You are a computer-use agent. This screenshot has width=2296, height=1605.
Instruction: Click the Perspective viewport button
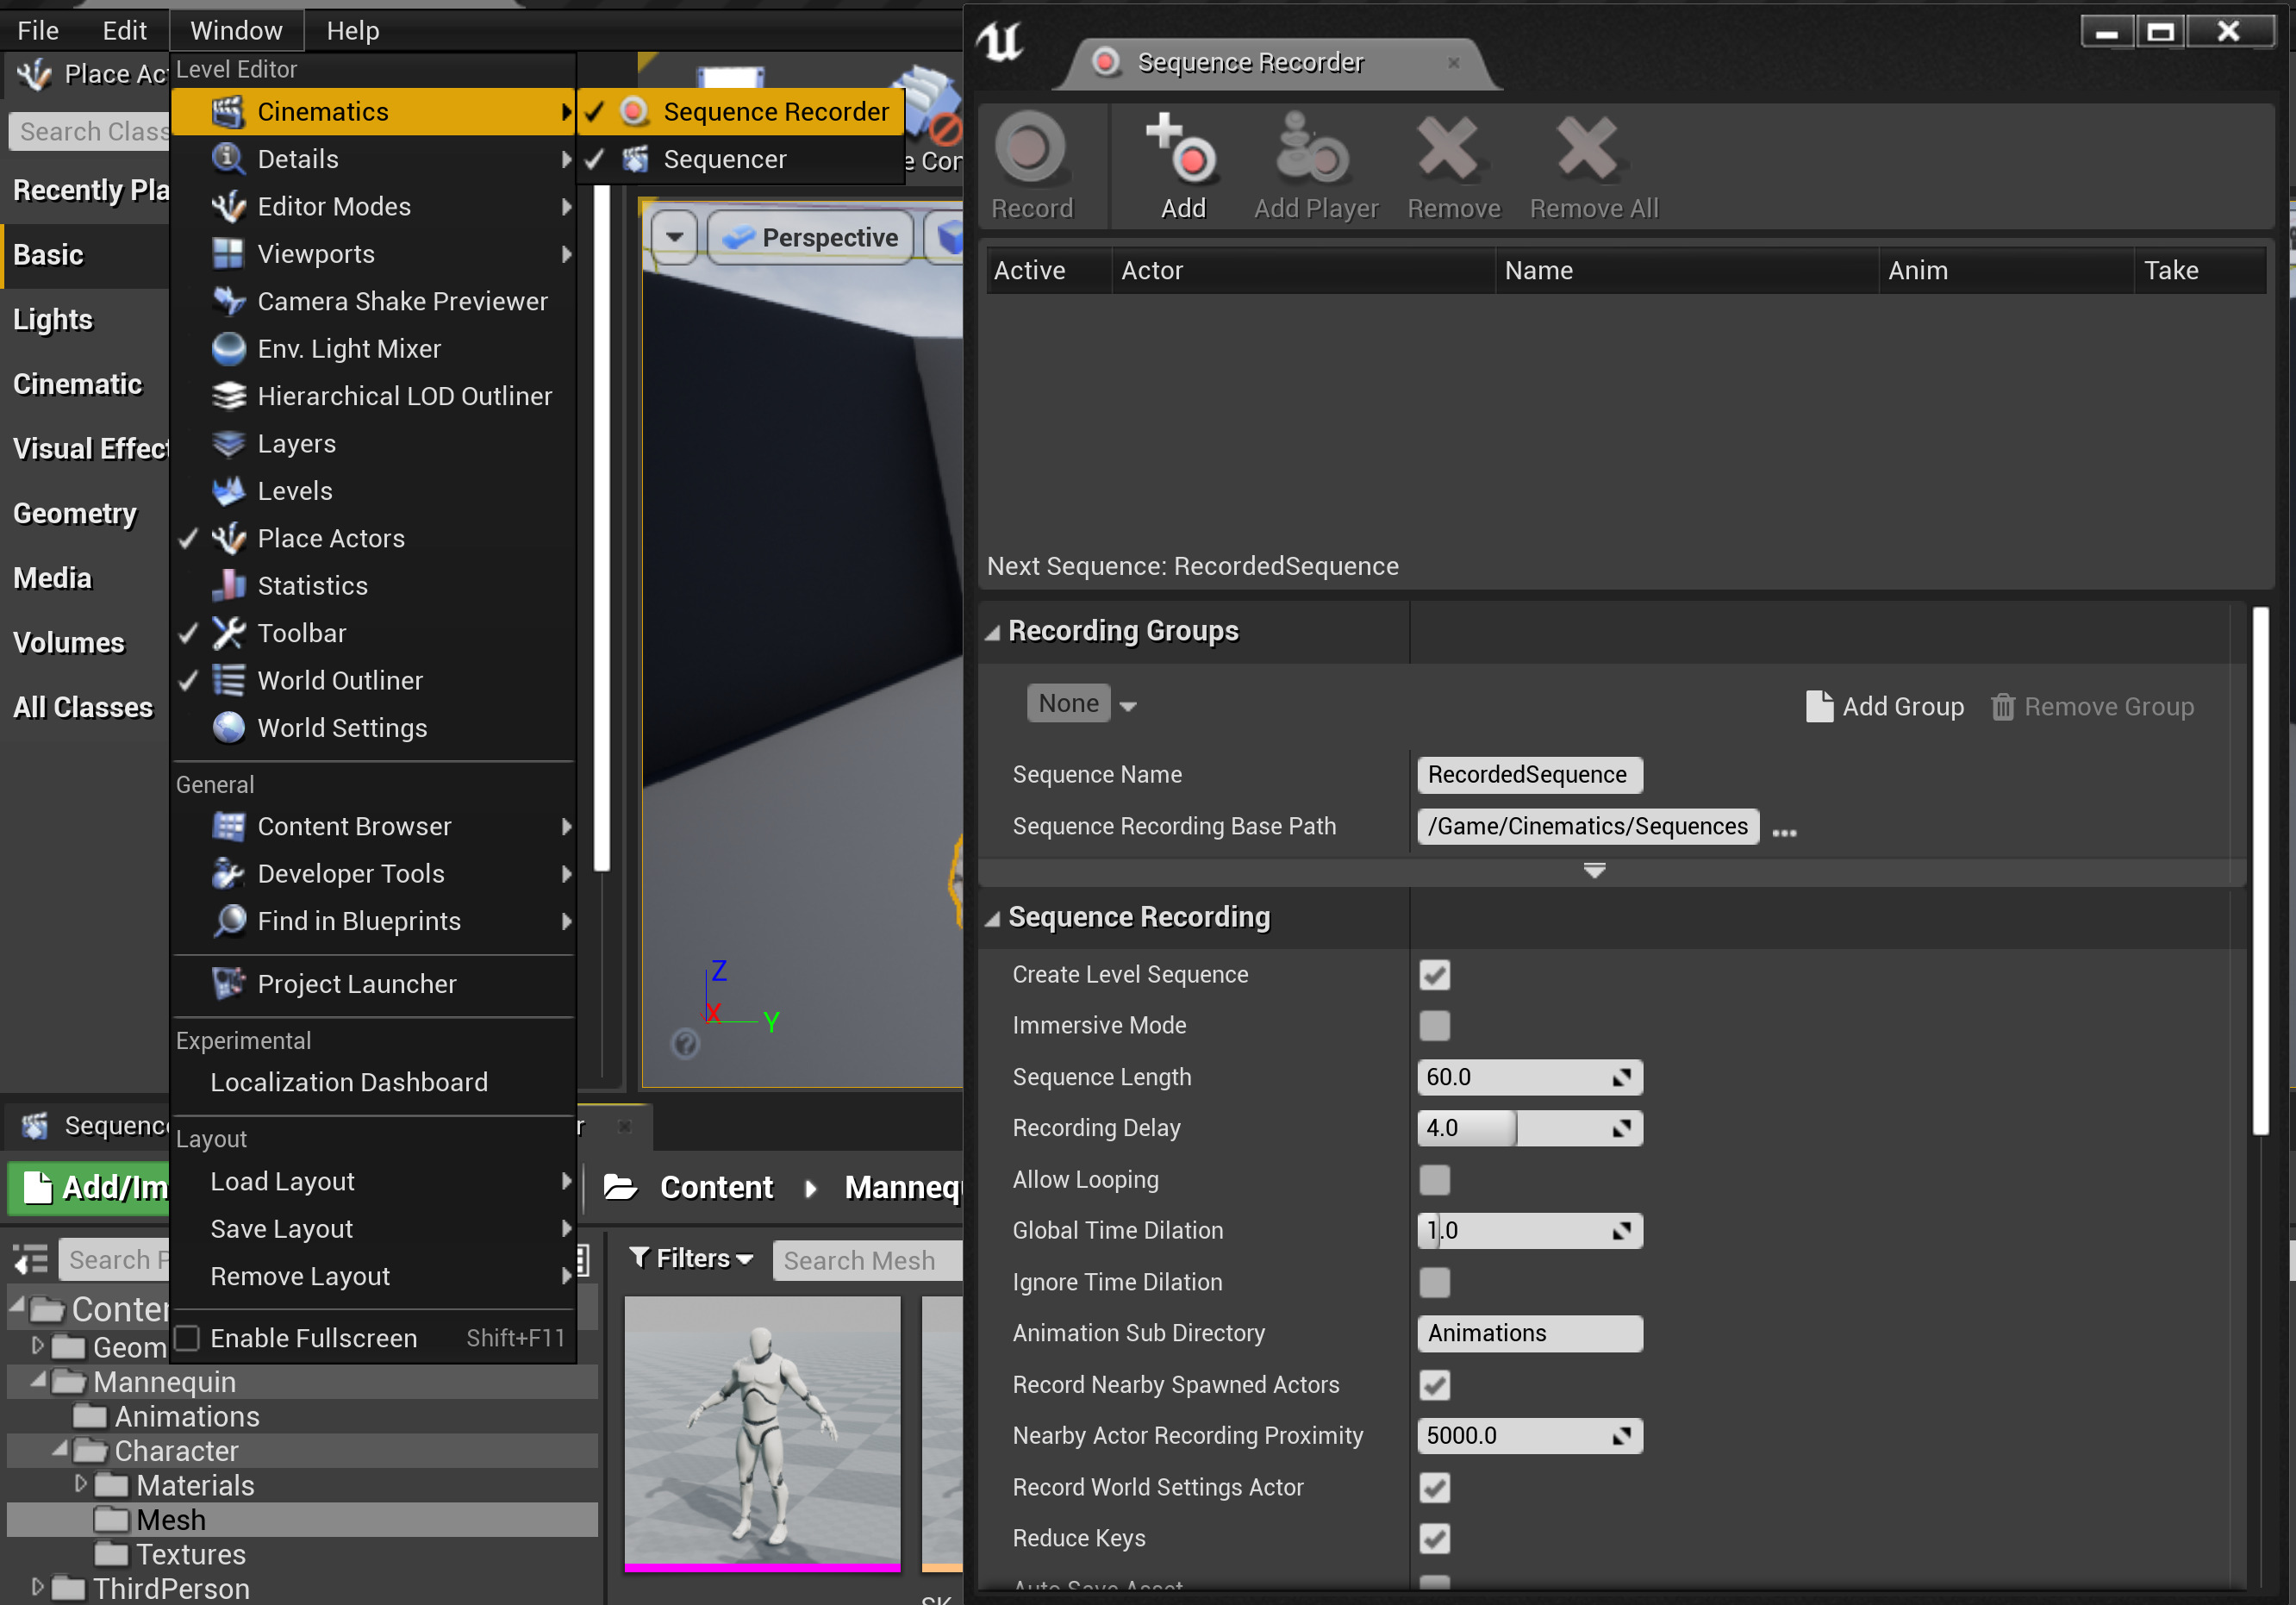810,238
